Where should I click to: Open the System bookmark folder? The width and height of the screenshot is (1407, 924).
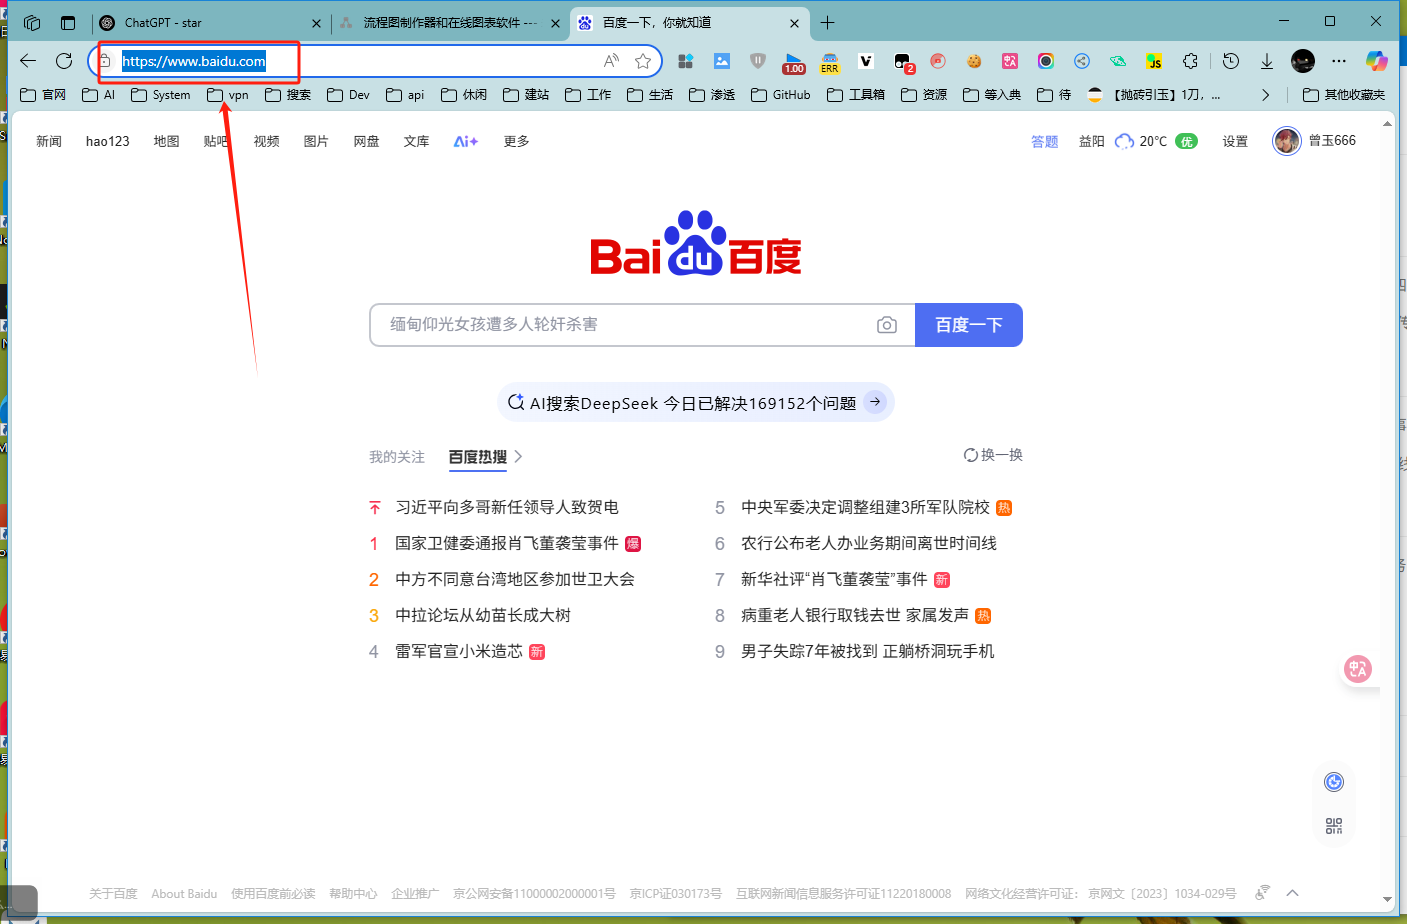click(x=161, y=95)
